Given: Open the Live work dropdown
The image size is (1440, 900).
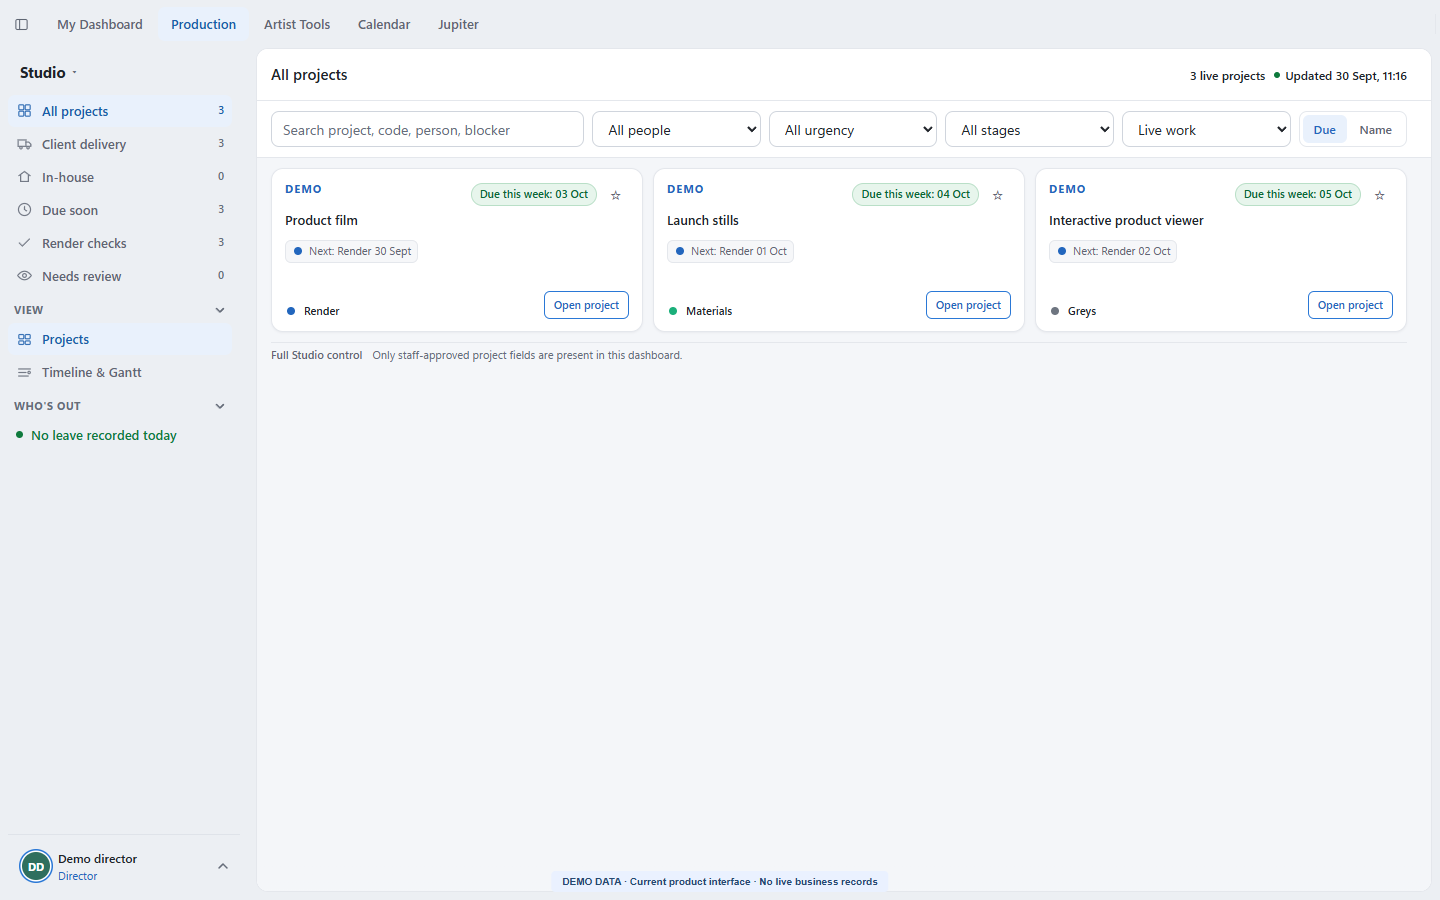Looking at the screenshot, I should 1206,129.
